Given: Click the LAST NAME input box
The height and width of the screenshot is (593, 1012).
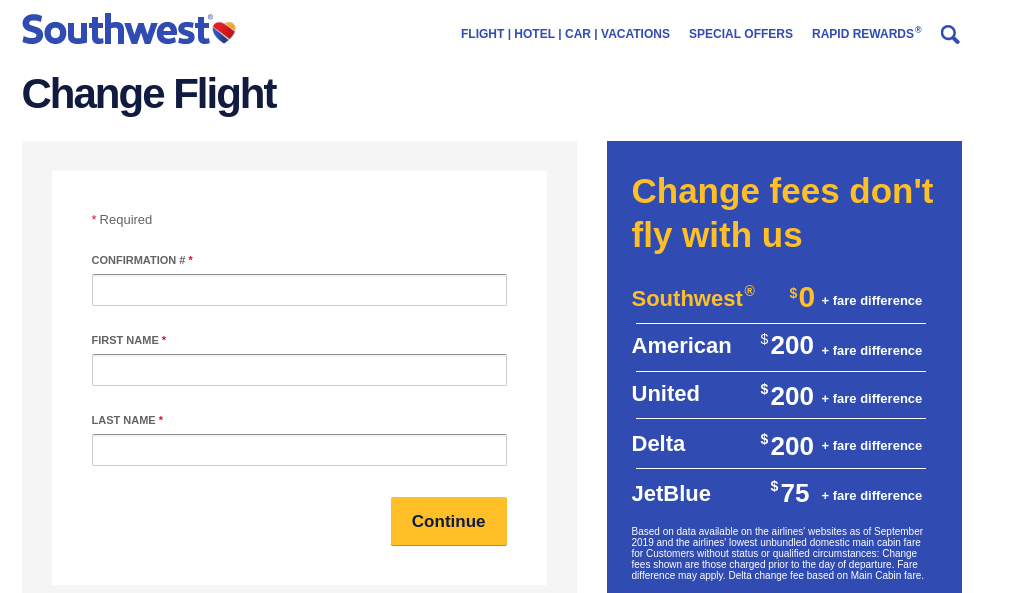Looking at the screenshot, I should pos(298,449).
